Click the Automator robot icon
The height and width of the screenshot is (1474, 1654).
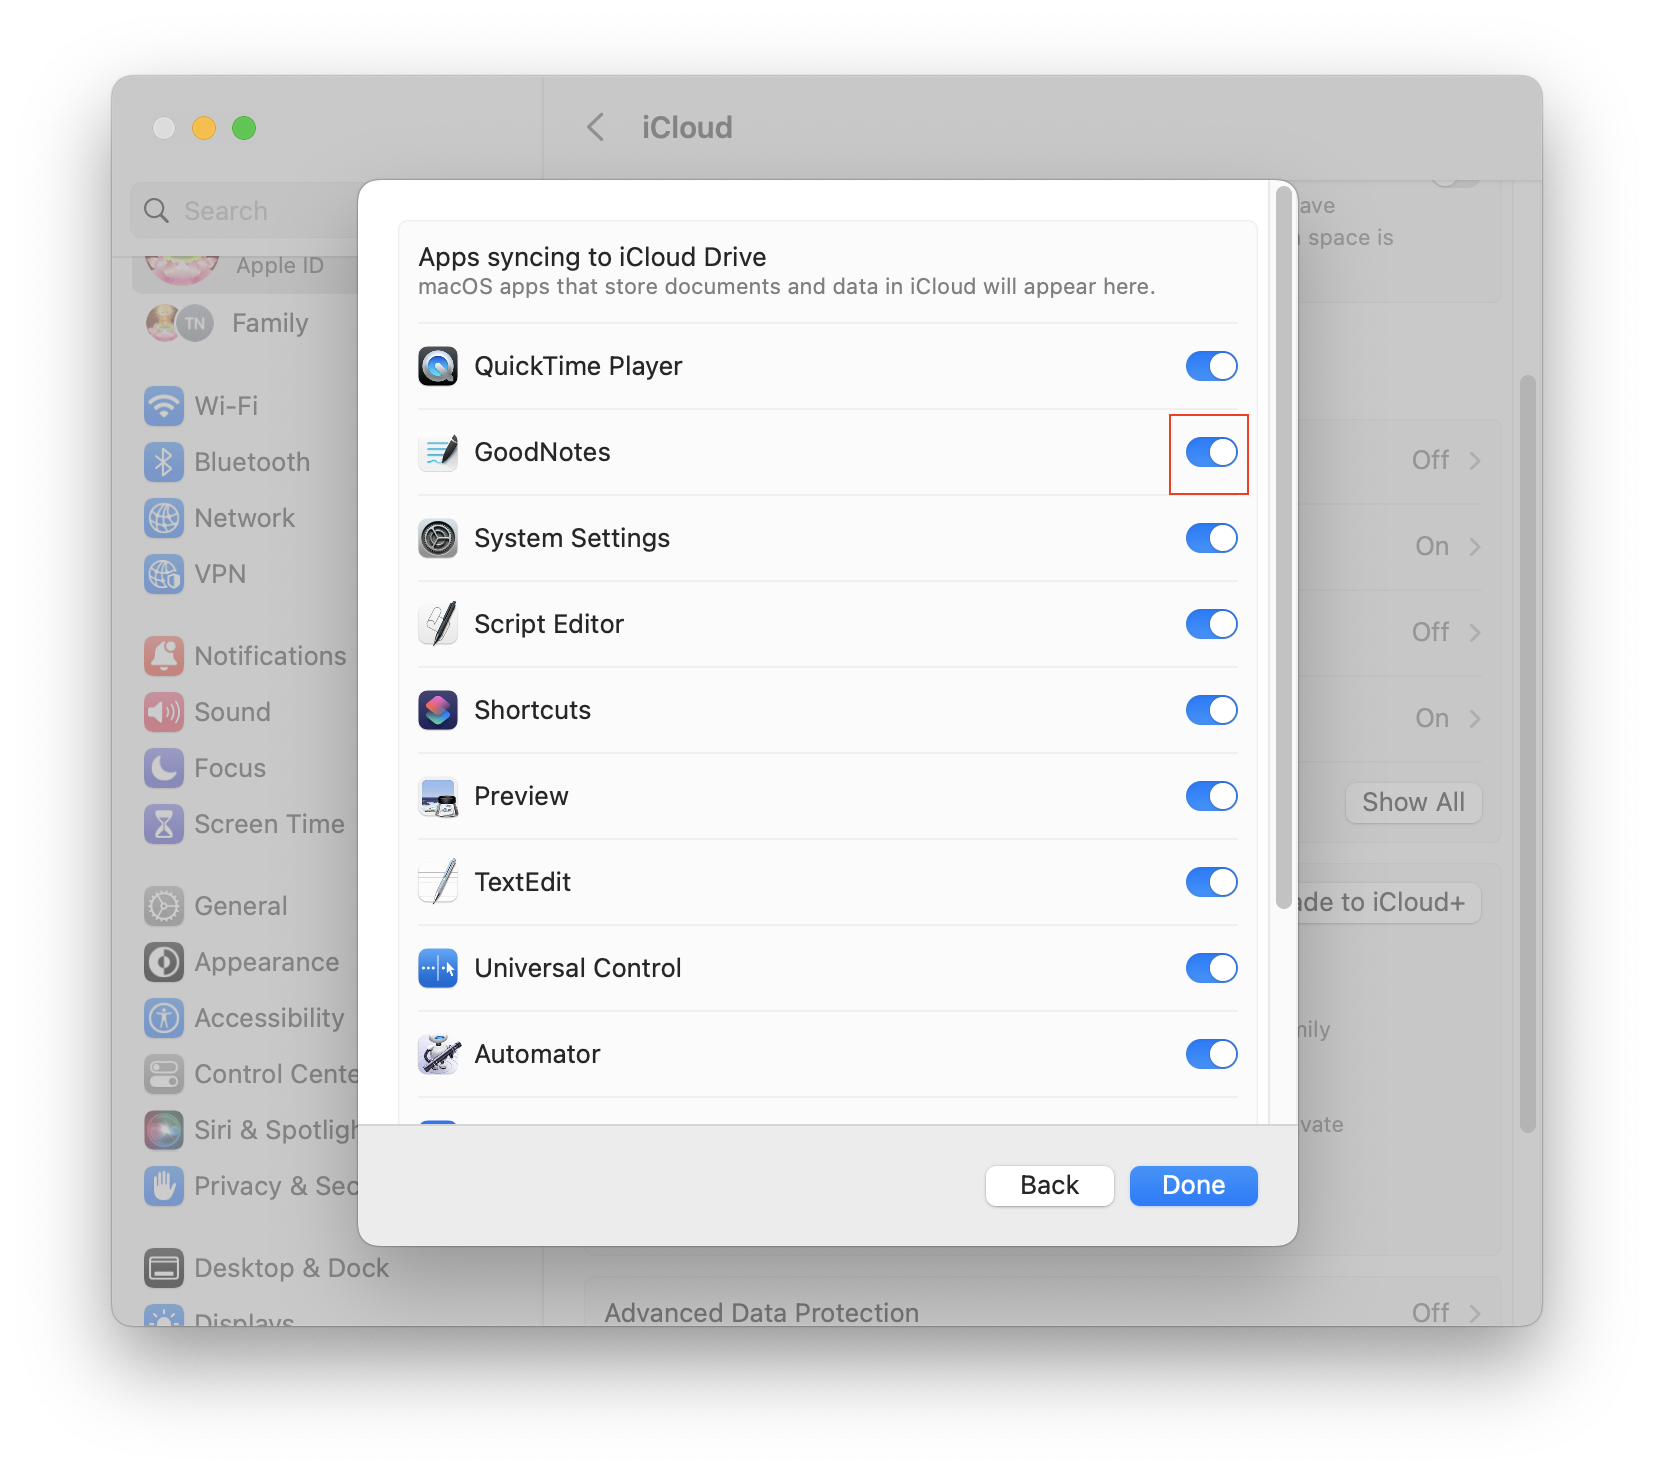click(438, 1054)
